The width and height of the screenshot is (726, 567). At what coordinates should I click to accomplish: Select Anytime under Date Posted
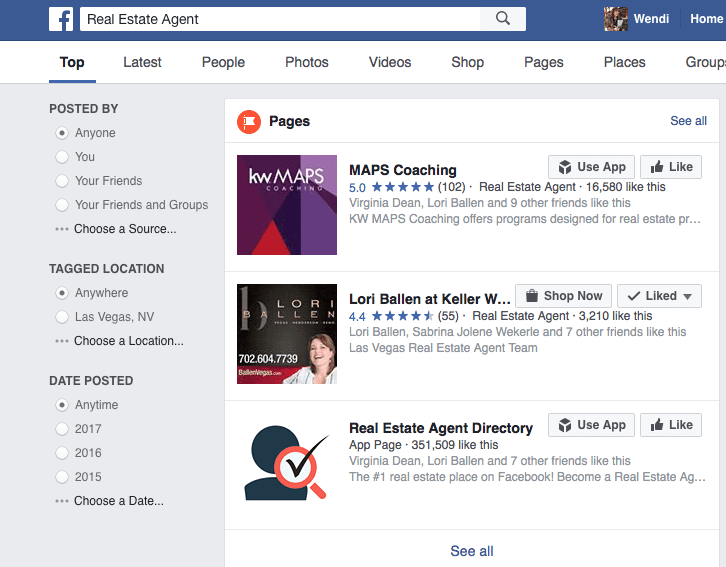pyautogui.click(x=62, y=405)
